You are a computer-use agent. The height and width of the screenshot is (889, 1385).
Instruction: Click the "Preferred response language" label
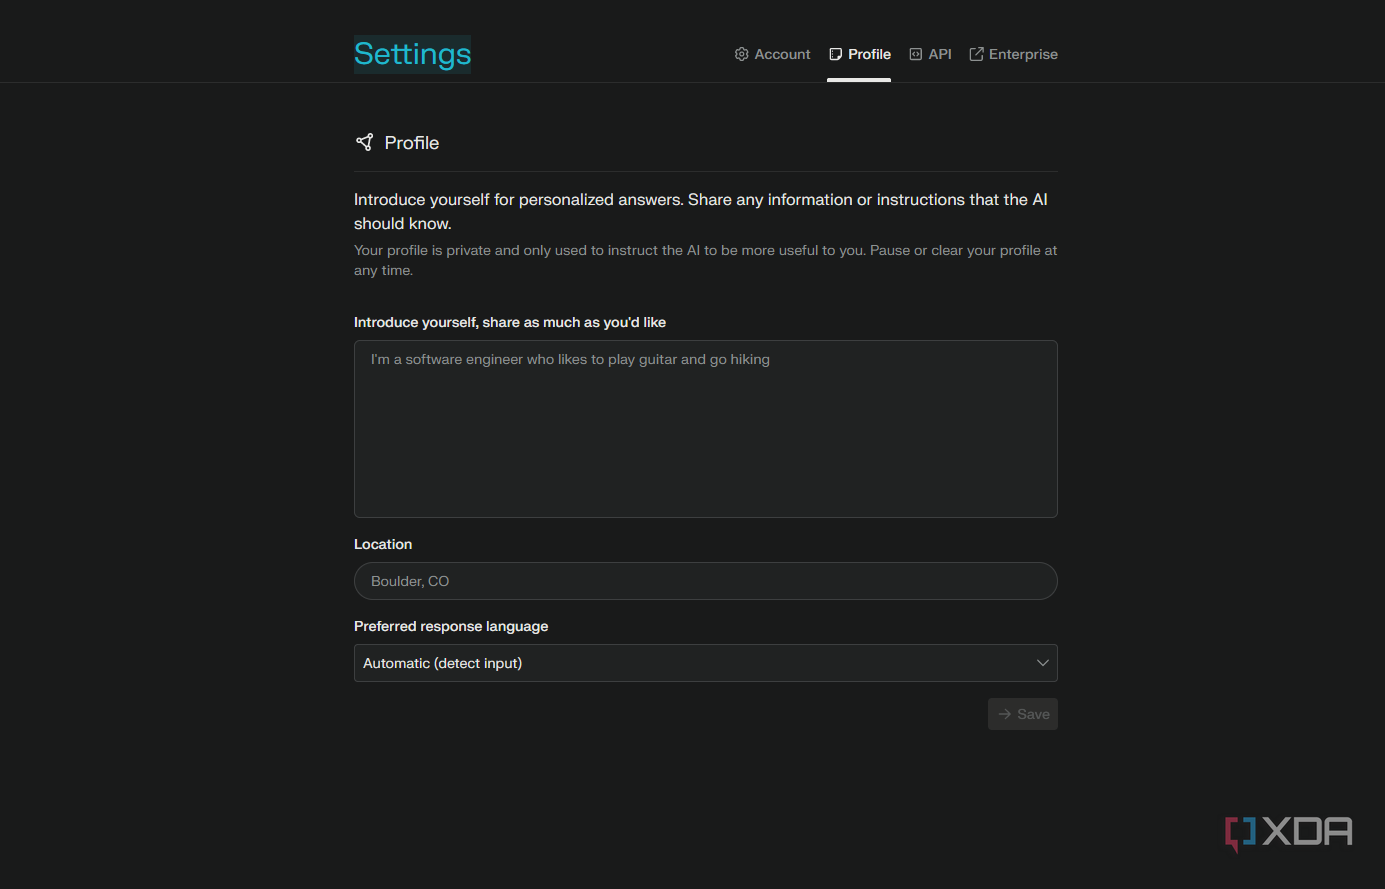click(x=451, y=626)
